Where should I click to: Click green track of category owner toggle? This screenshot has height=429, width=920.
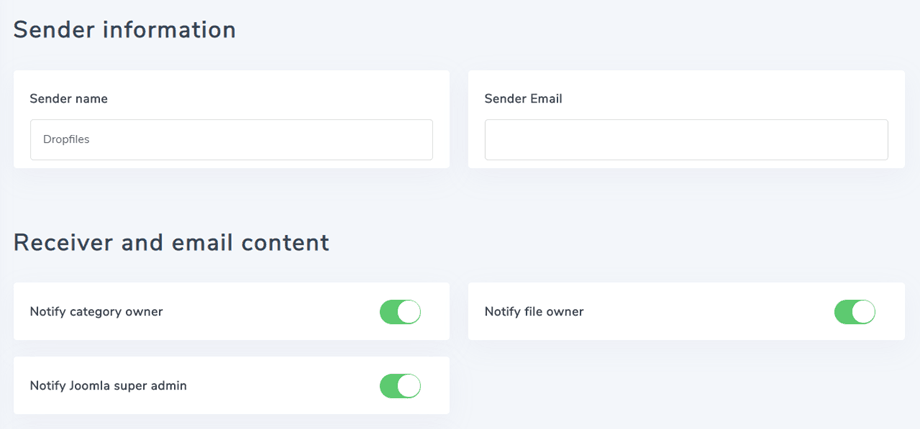(x=388, y=312)
